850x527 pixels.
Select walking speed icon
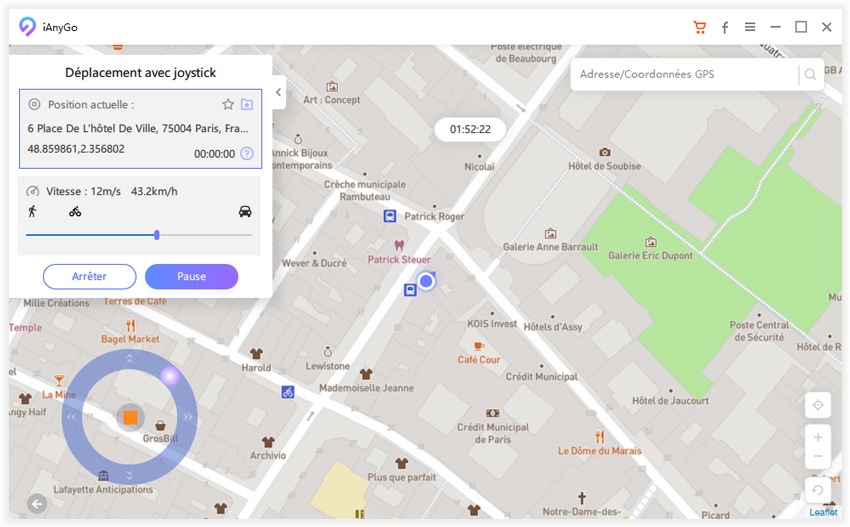tap(33, 211)
